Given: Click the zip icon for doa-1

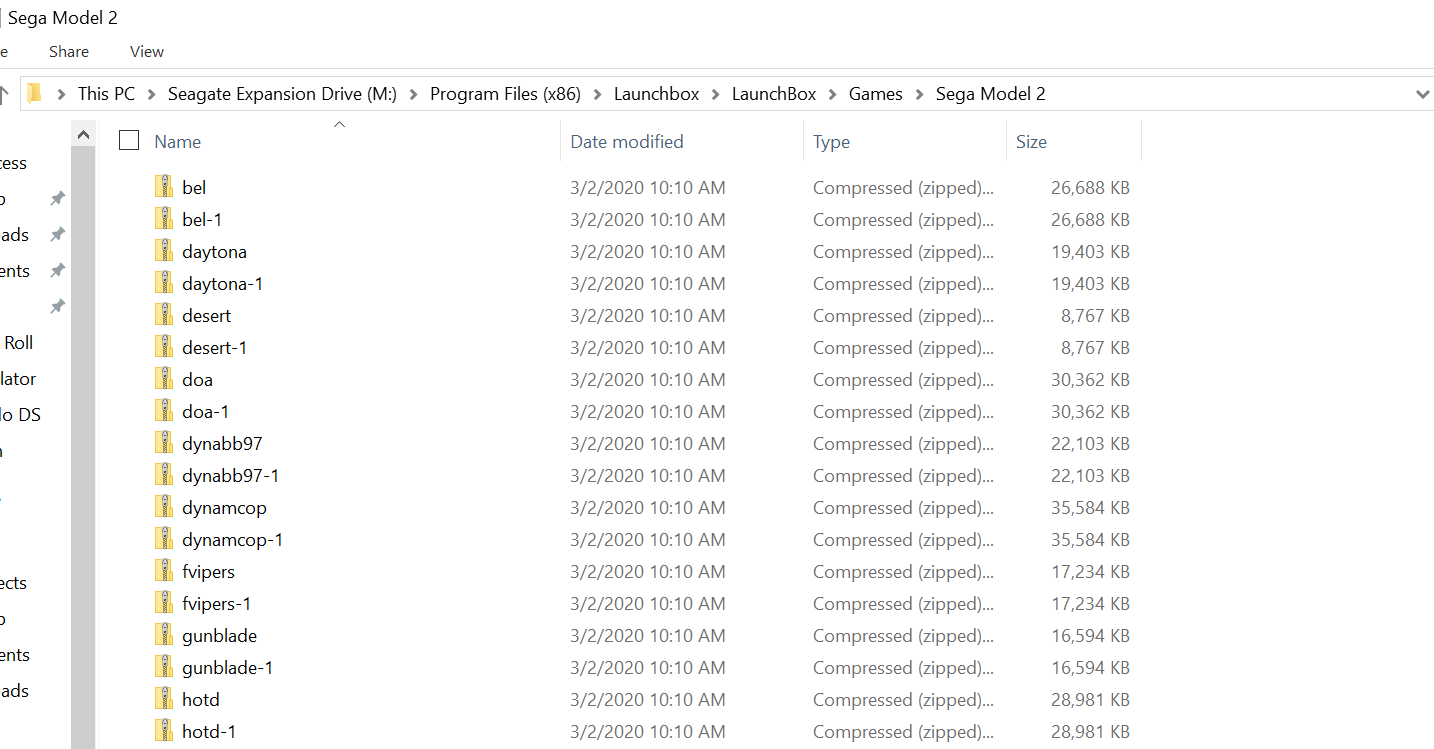Looking at the screenshot, I should (164, 411).
